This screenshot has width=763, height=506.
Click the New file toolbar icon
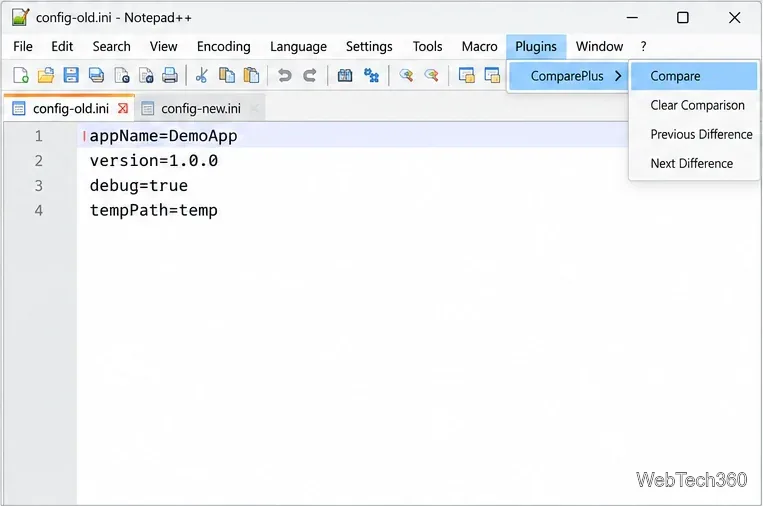(20, 75)
